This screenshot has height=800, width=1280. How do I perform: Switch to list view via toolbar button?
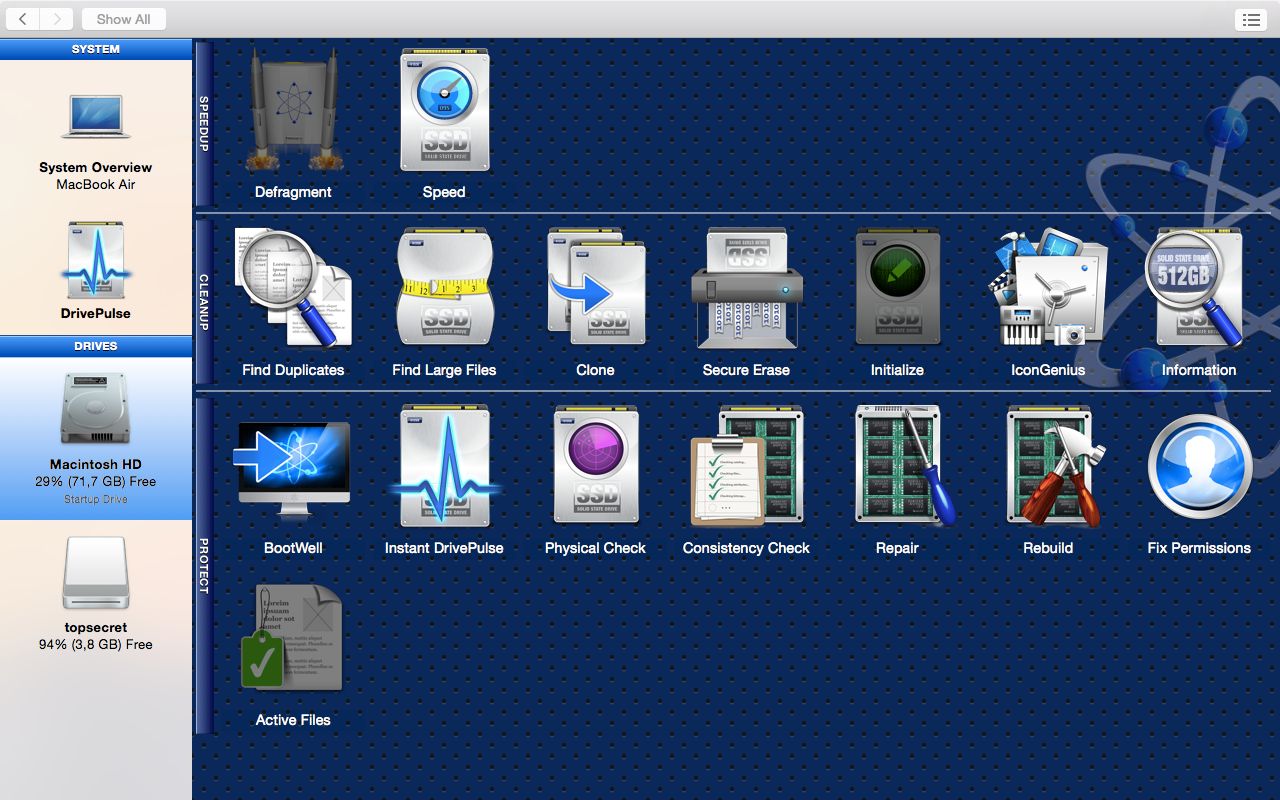click(x=1251, y=19)
